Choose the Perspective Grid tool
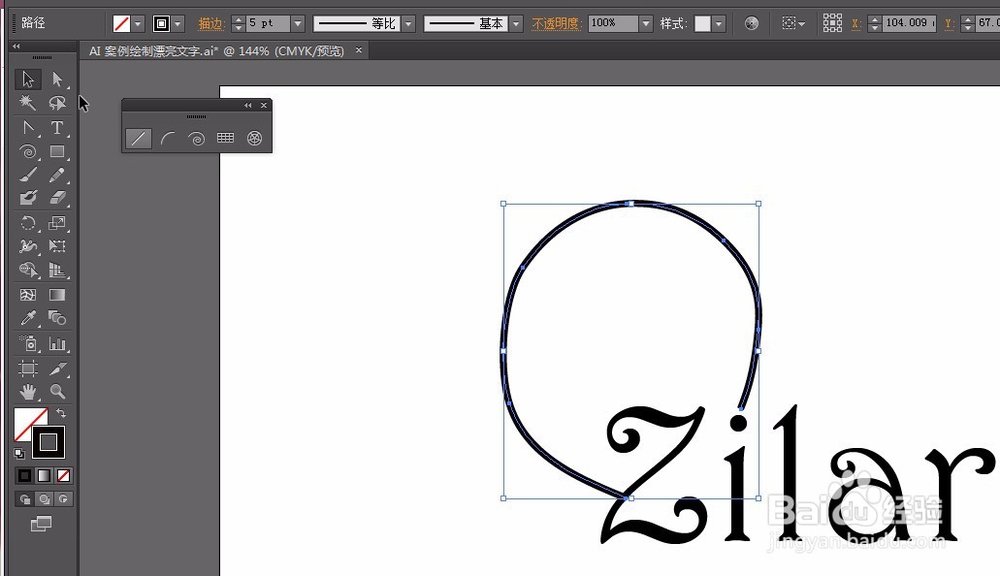 [57, 270]
